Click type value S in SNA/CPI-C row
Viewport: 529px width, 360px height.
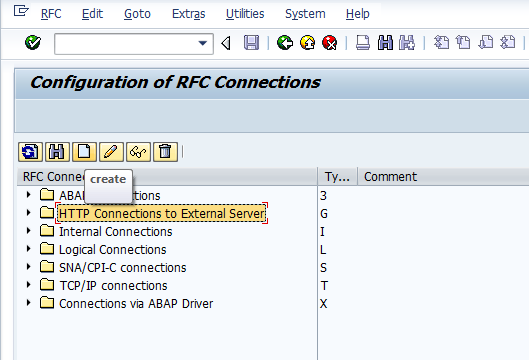click(323, 268)
